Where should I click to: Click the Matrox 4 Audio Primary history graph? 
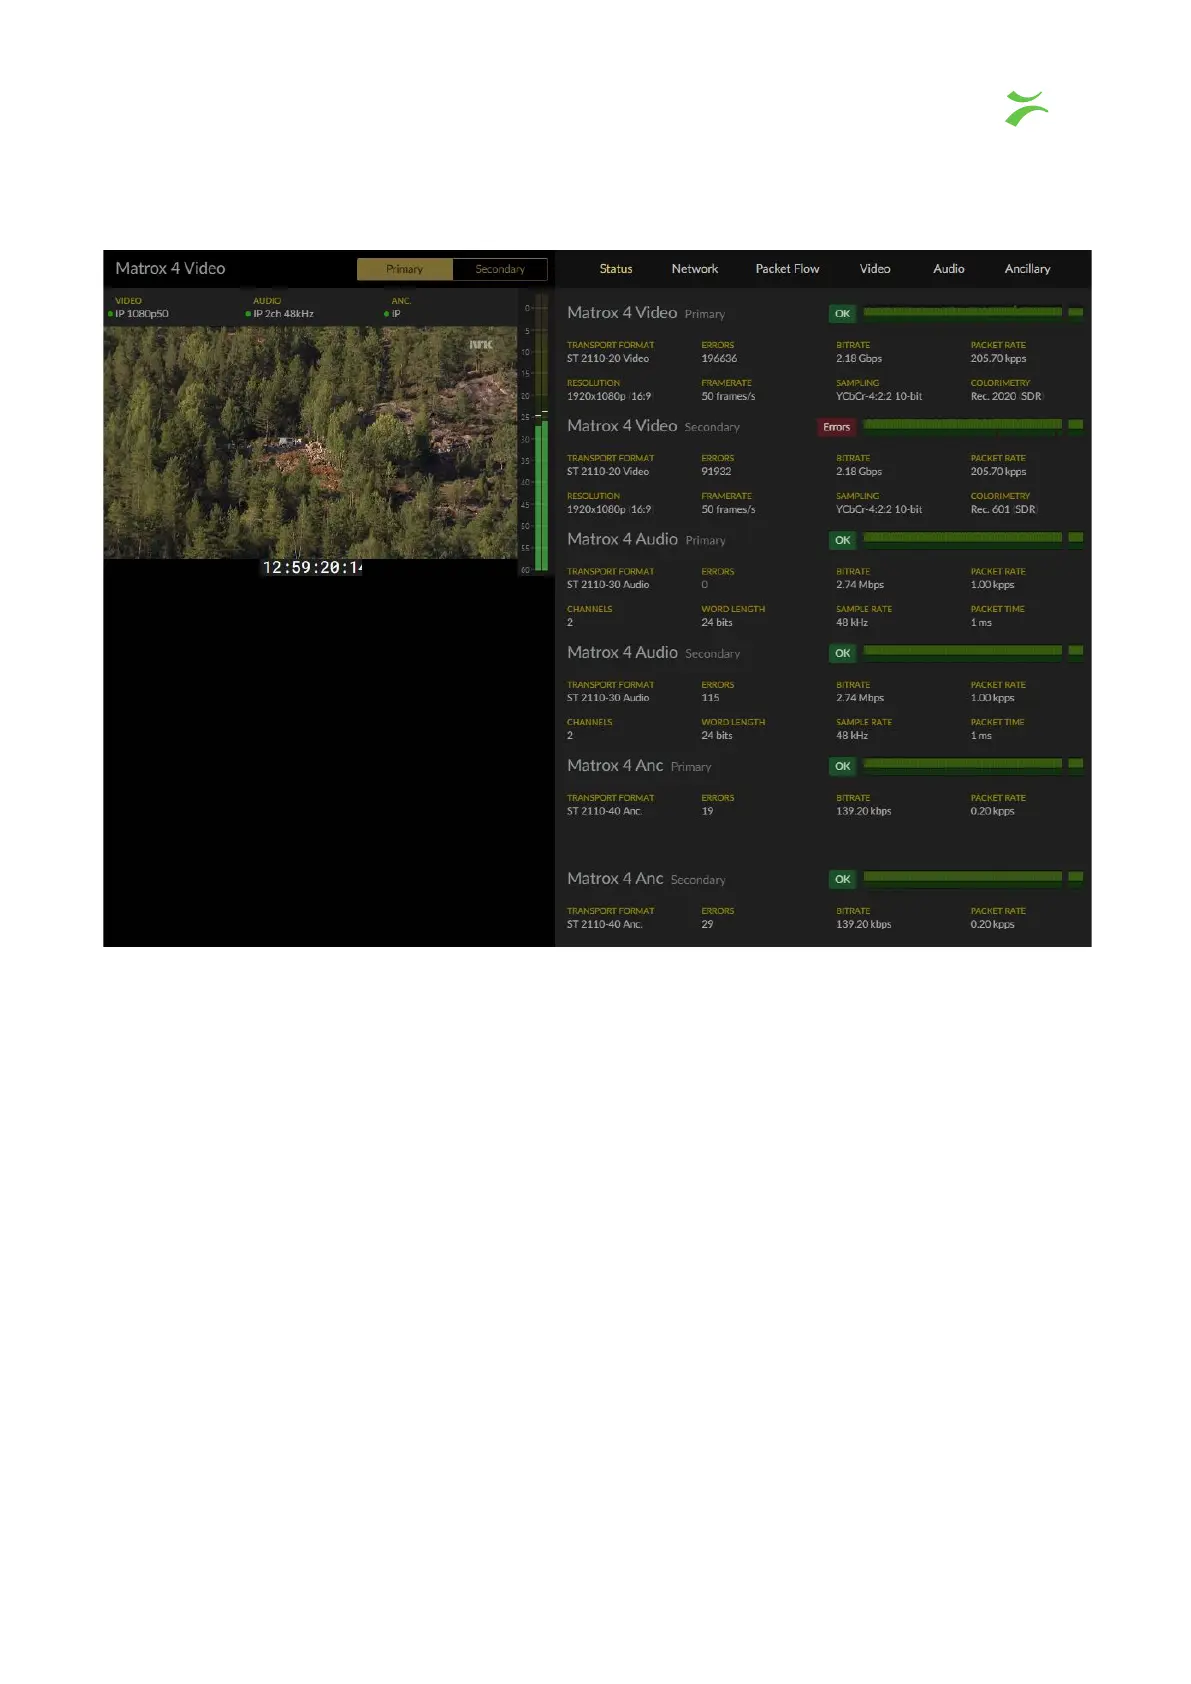coord(973,538)
